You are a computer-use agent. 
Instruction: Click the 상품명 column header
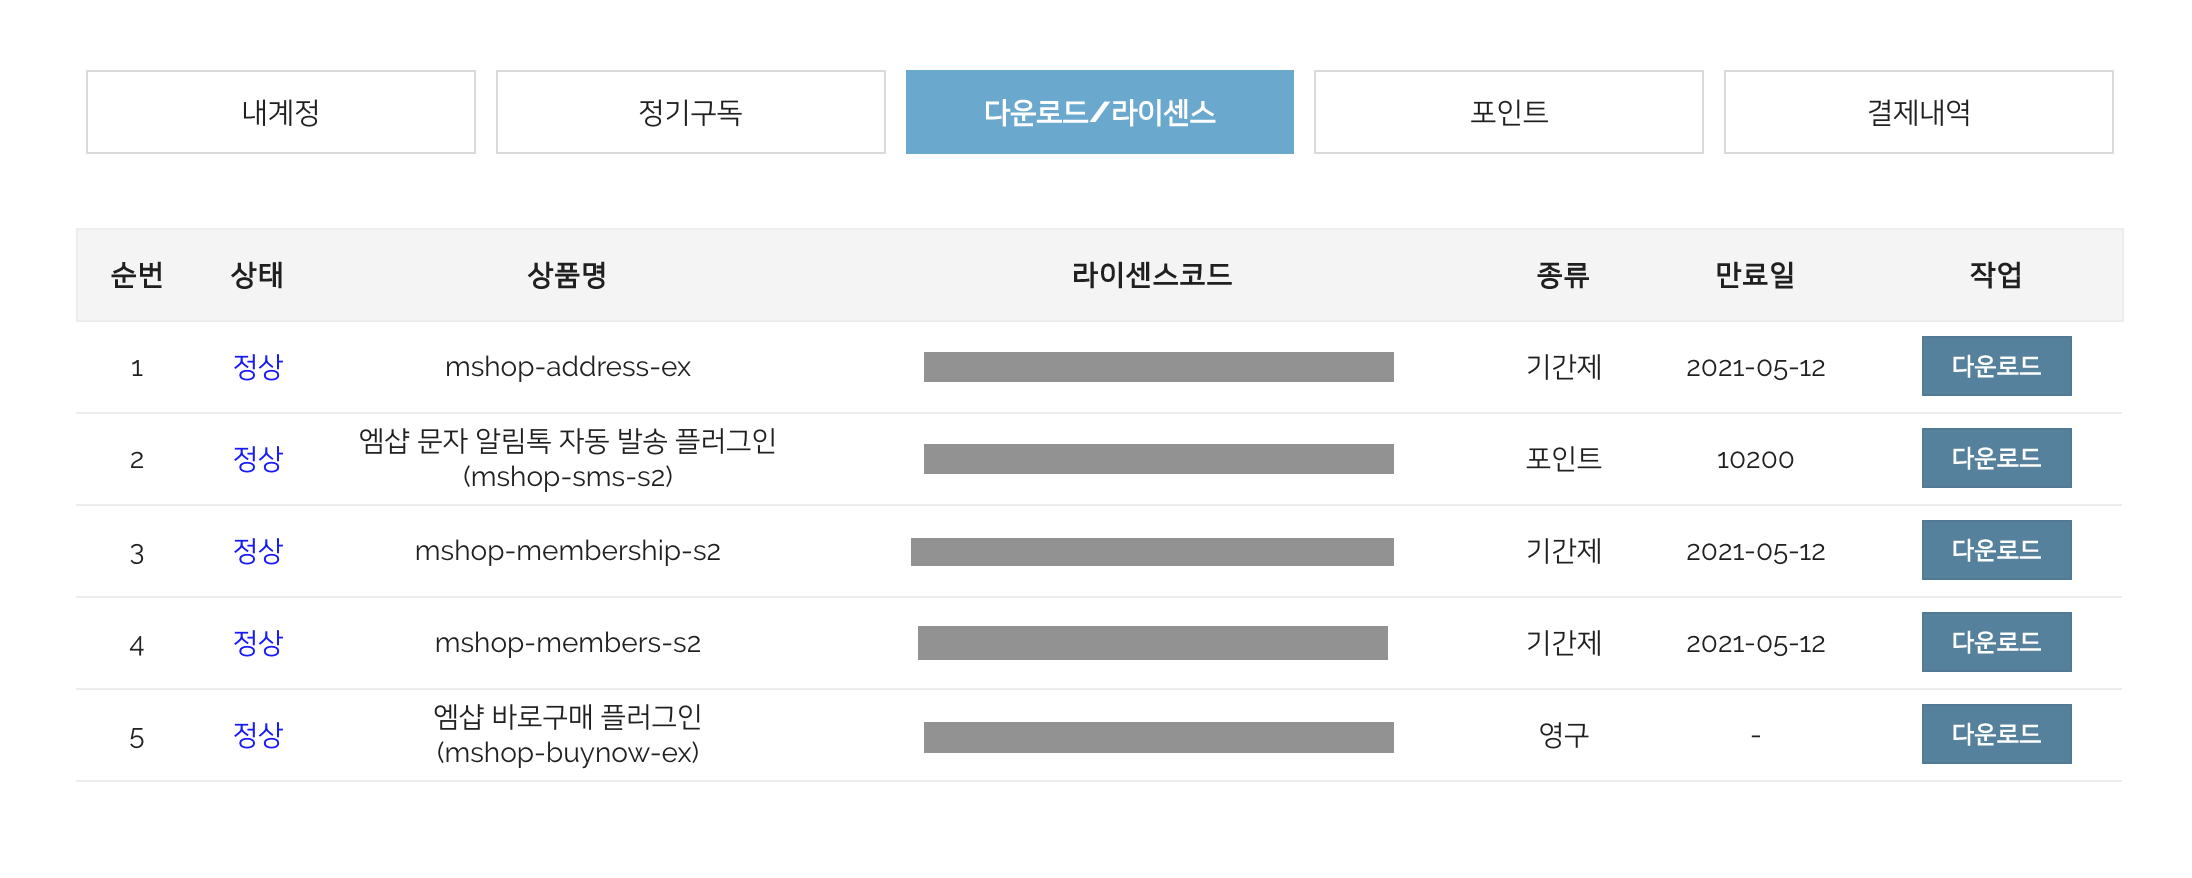(x=567, y=275)
